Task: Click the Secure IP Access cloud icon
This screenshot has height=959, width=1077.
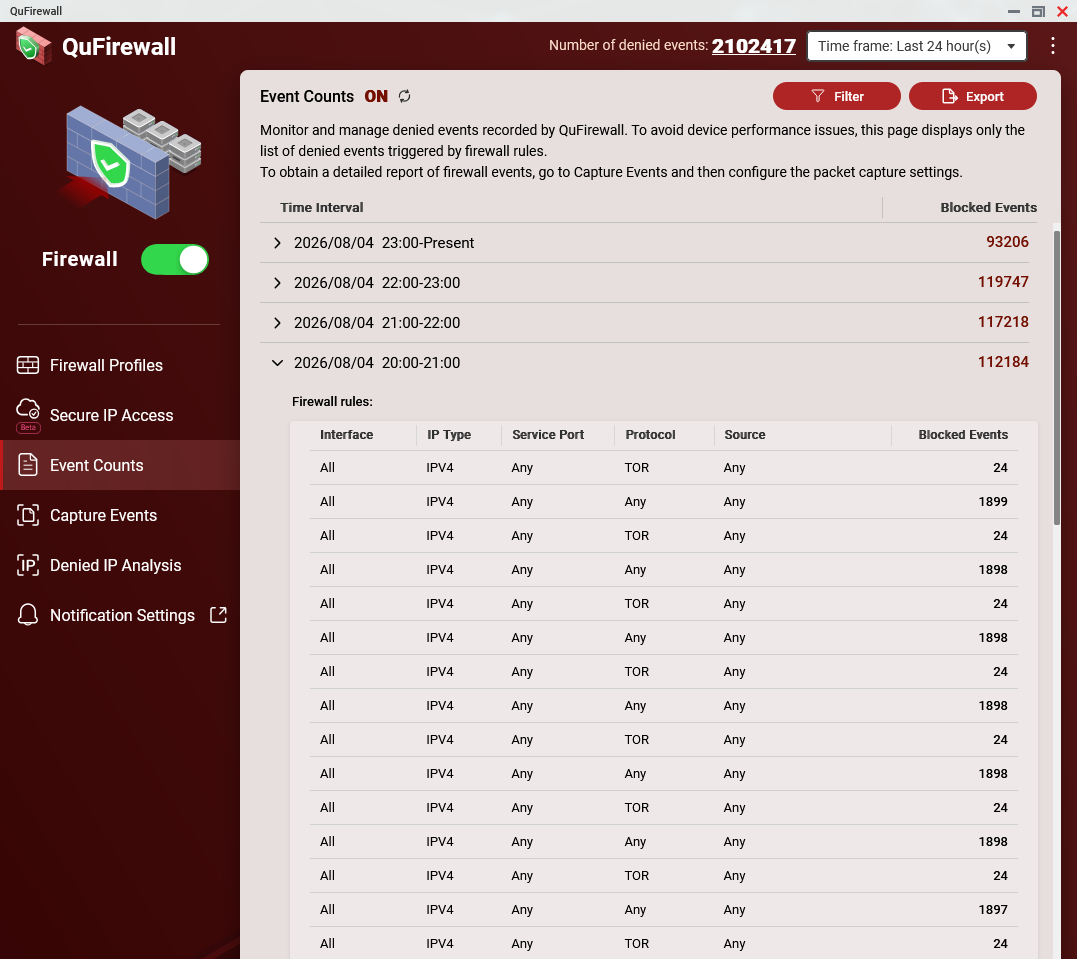Action: (x=27, y=409)
